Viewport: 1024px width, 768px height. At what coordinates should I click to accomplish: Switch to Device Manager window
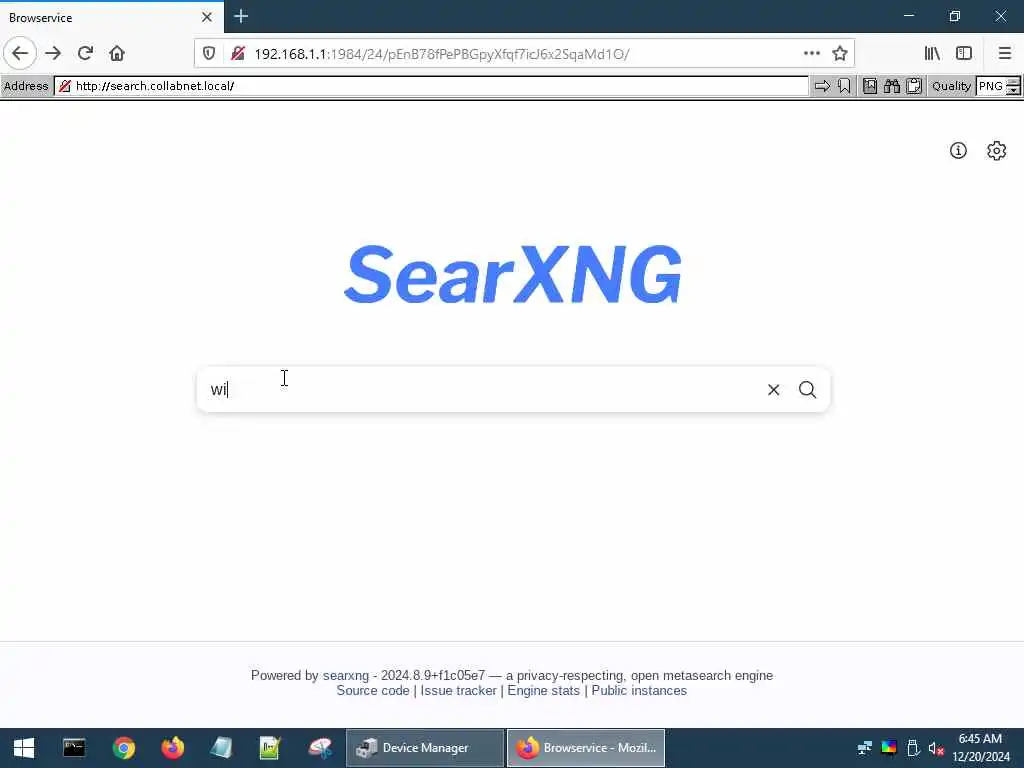coord(424,748)
